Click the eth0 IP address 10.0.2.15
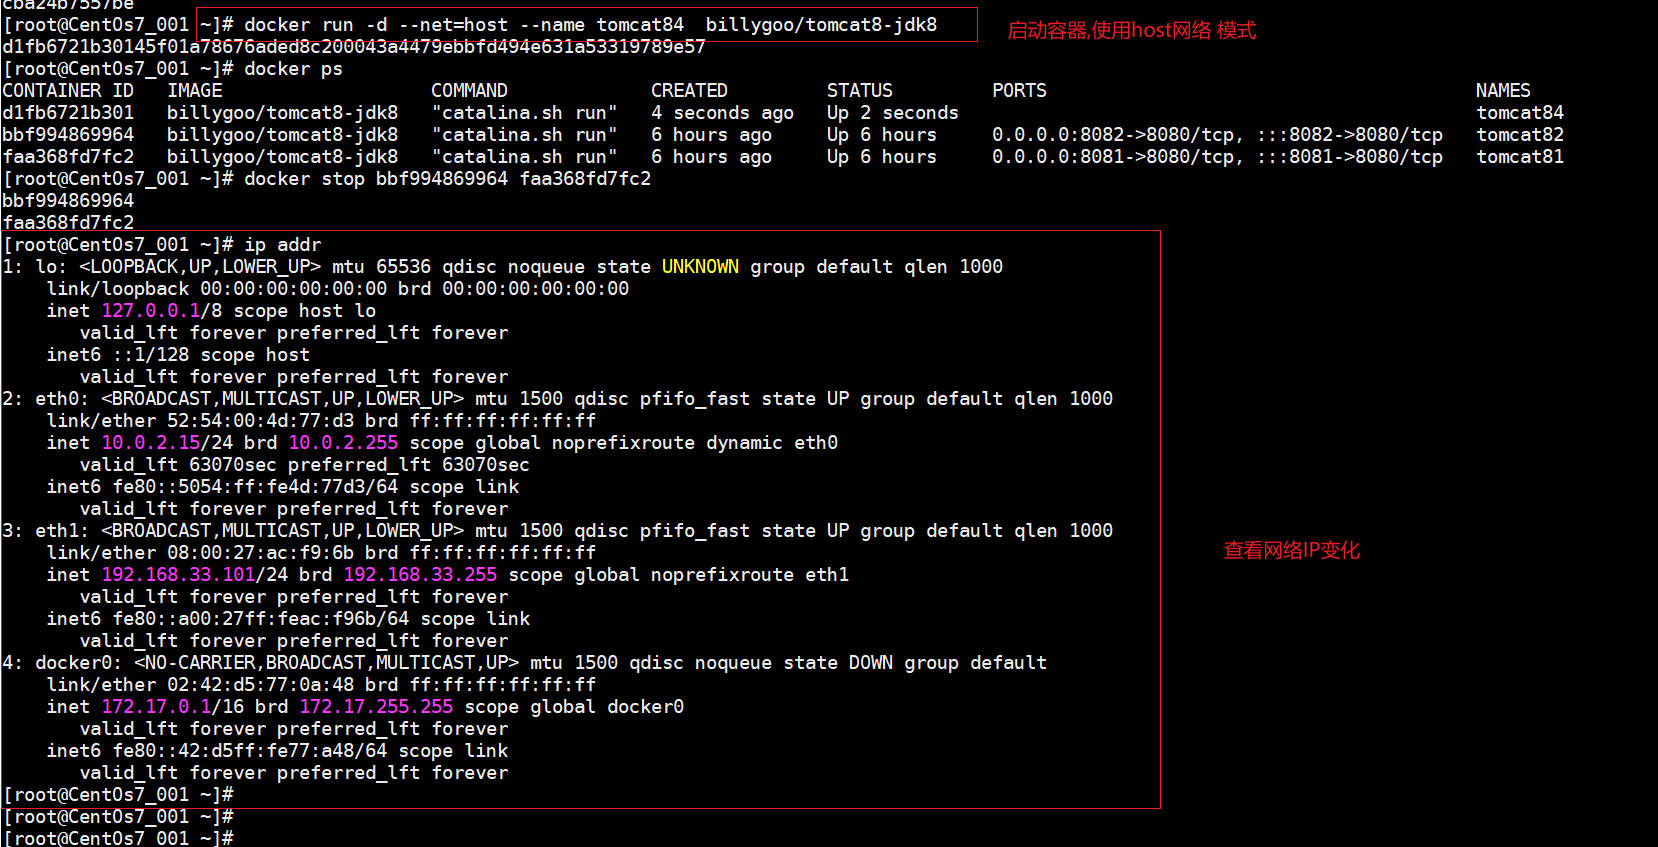The image size is (1658, 847). (150, 443)
